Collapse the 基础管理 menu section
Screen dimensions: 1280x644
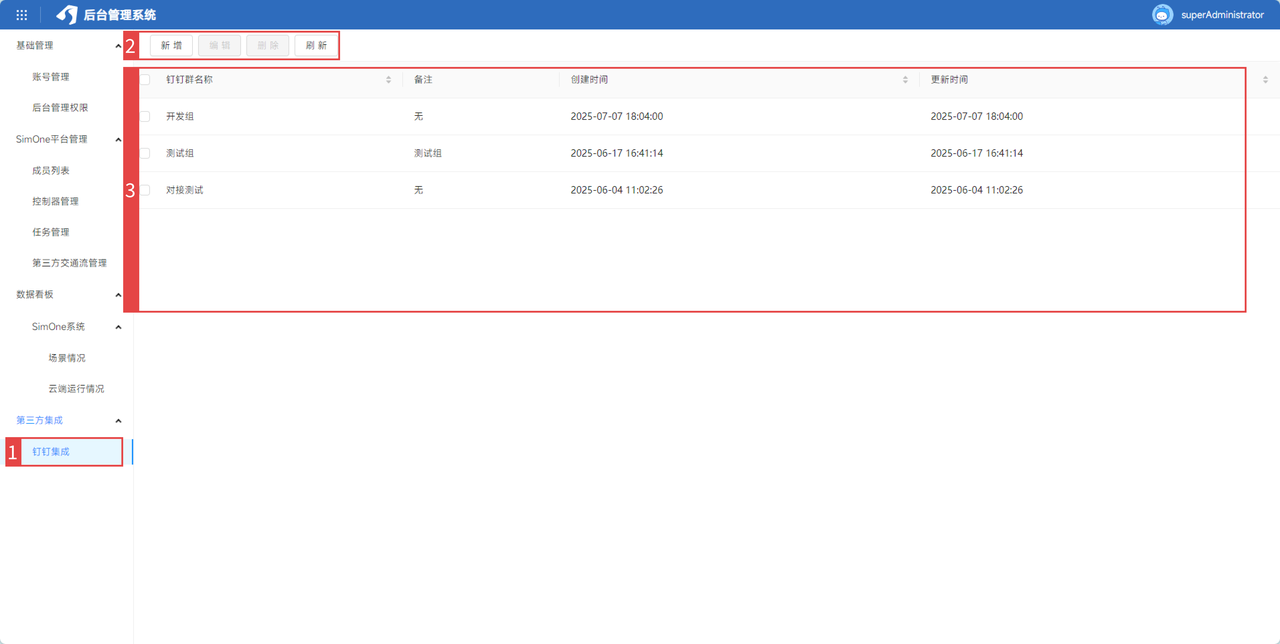[118, 46]
